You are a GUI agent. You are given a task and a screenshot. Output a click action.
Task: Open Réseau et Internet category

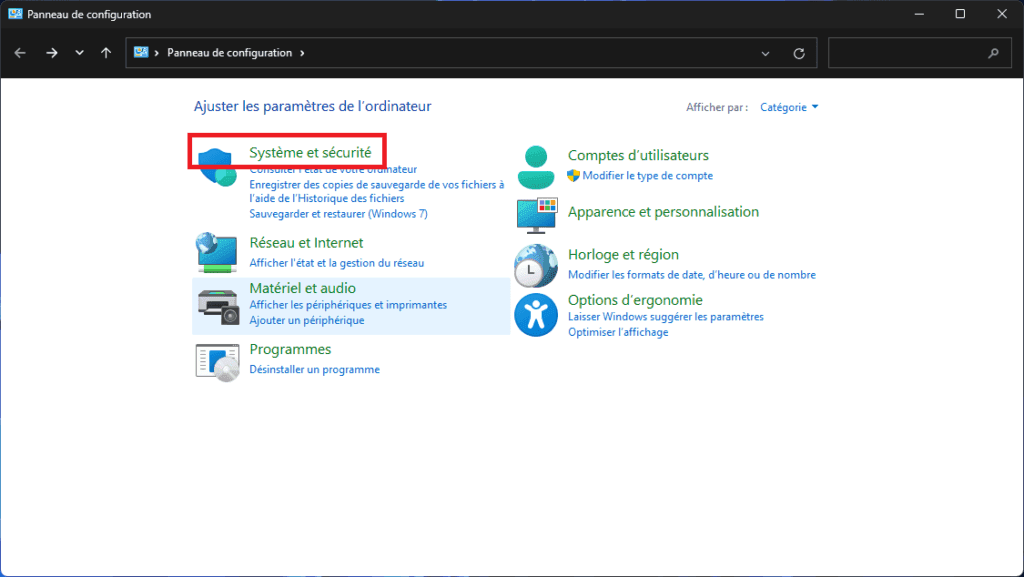click(x=306, y=243)
